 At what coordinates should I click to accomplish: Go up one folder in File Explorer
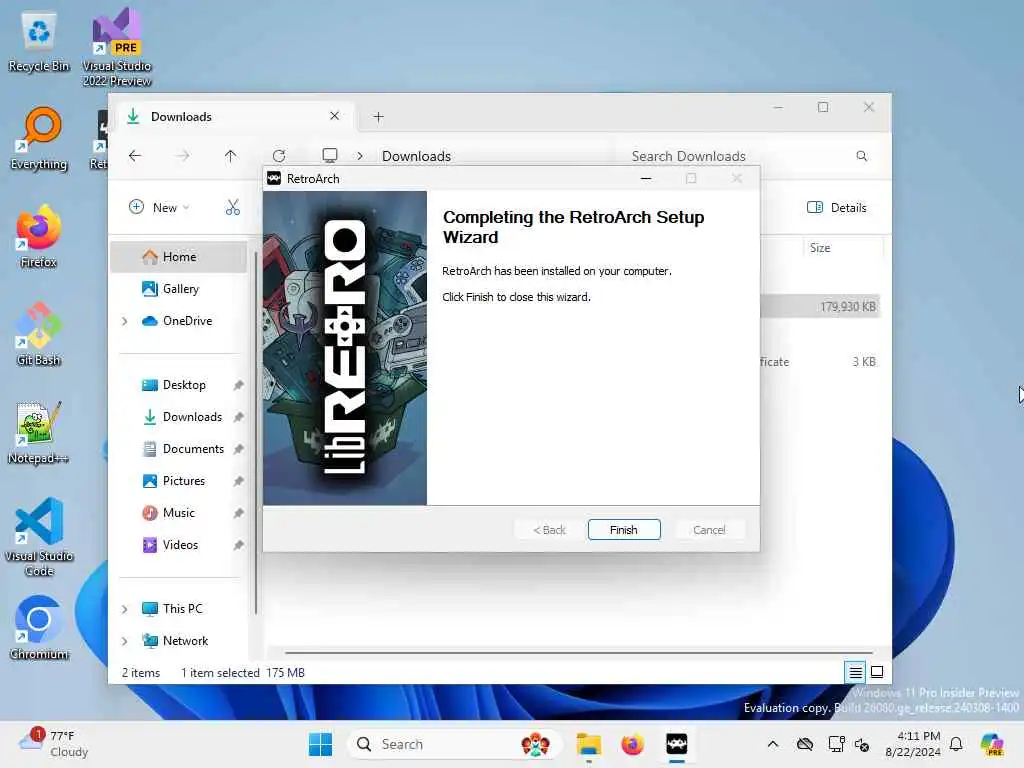[x=231, y=155]
